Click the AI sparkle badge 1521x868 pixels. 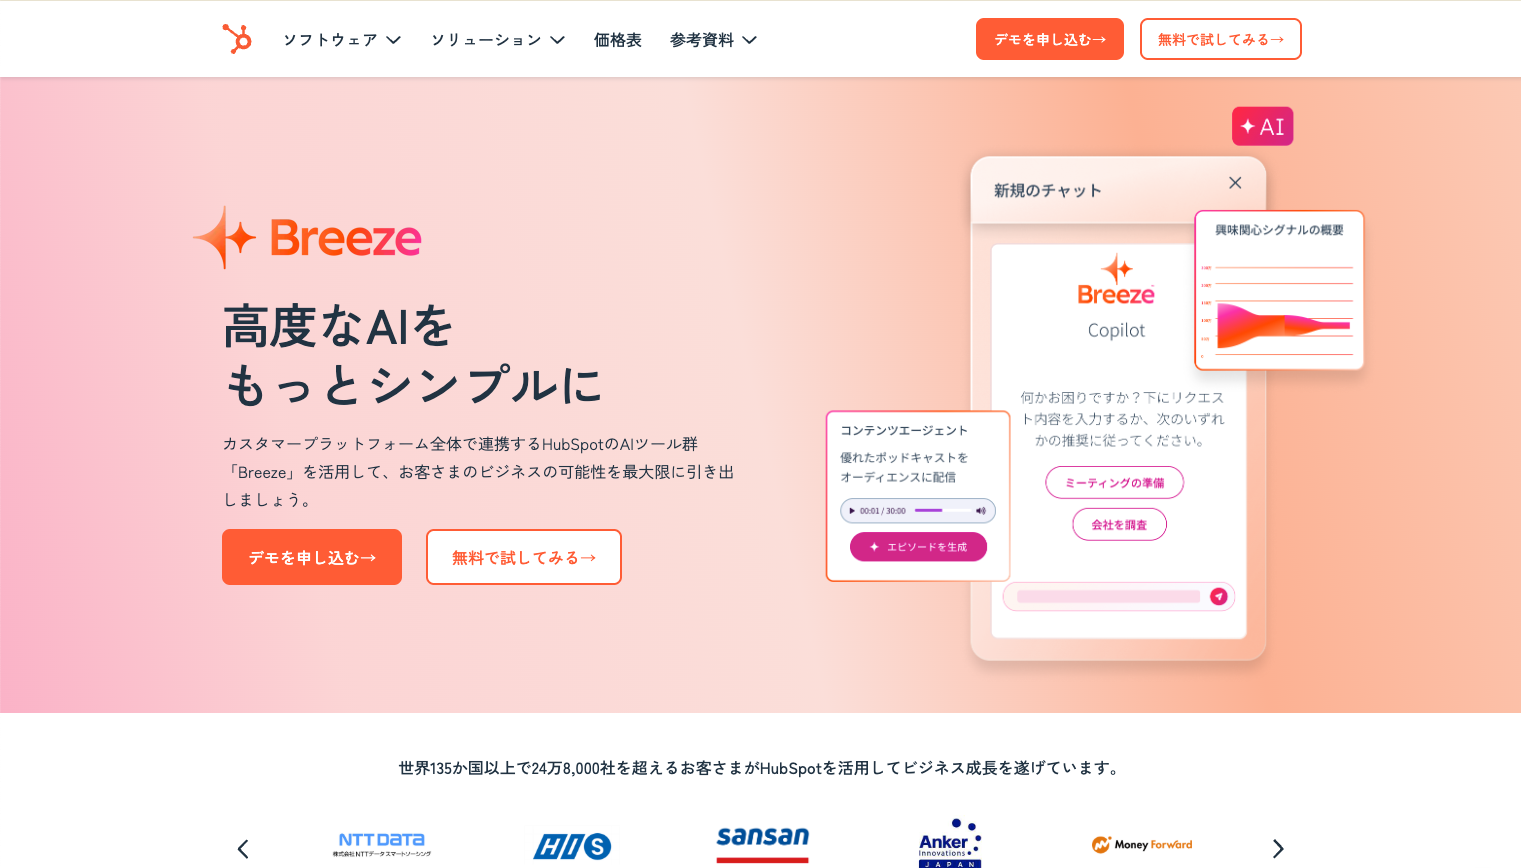tap(1262, 126)
